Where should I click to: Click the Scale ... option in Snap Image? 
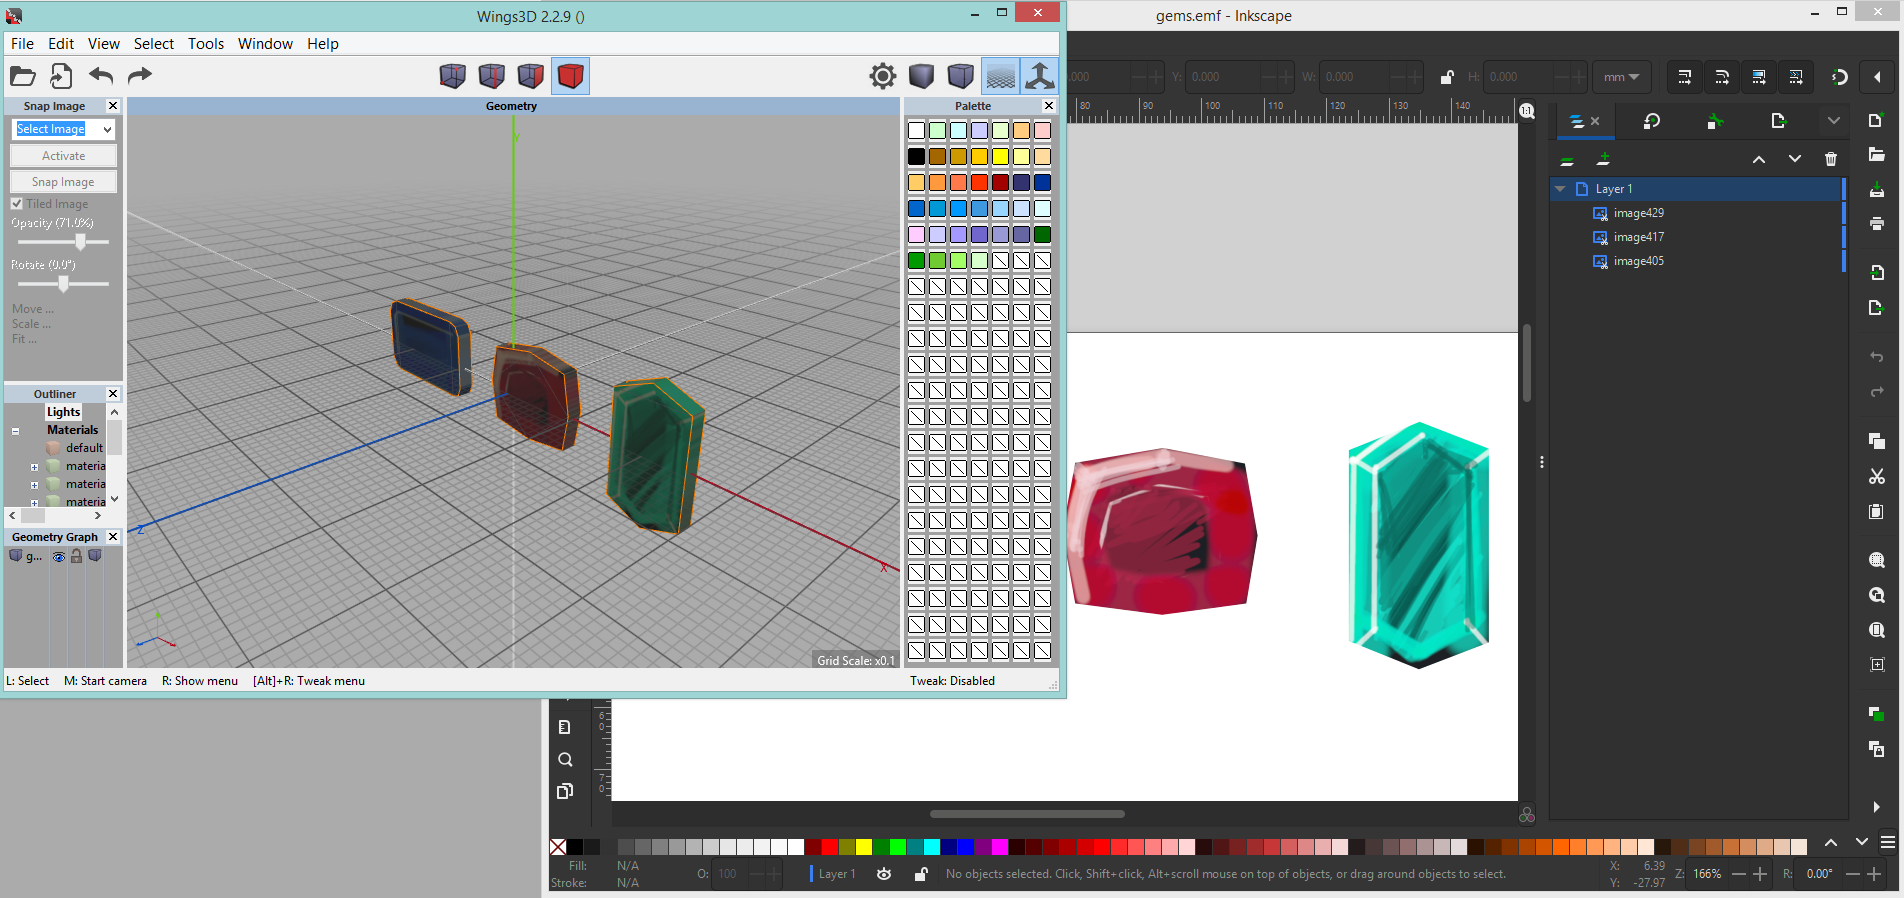pyautogui.click(x=31, y=324)
